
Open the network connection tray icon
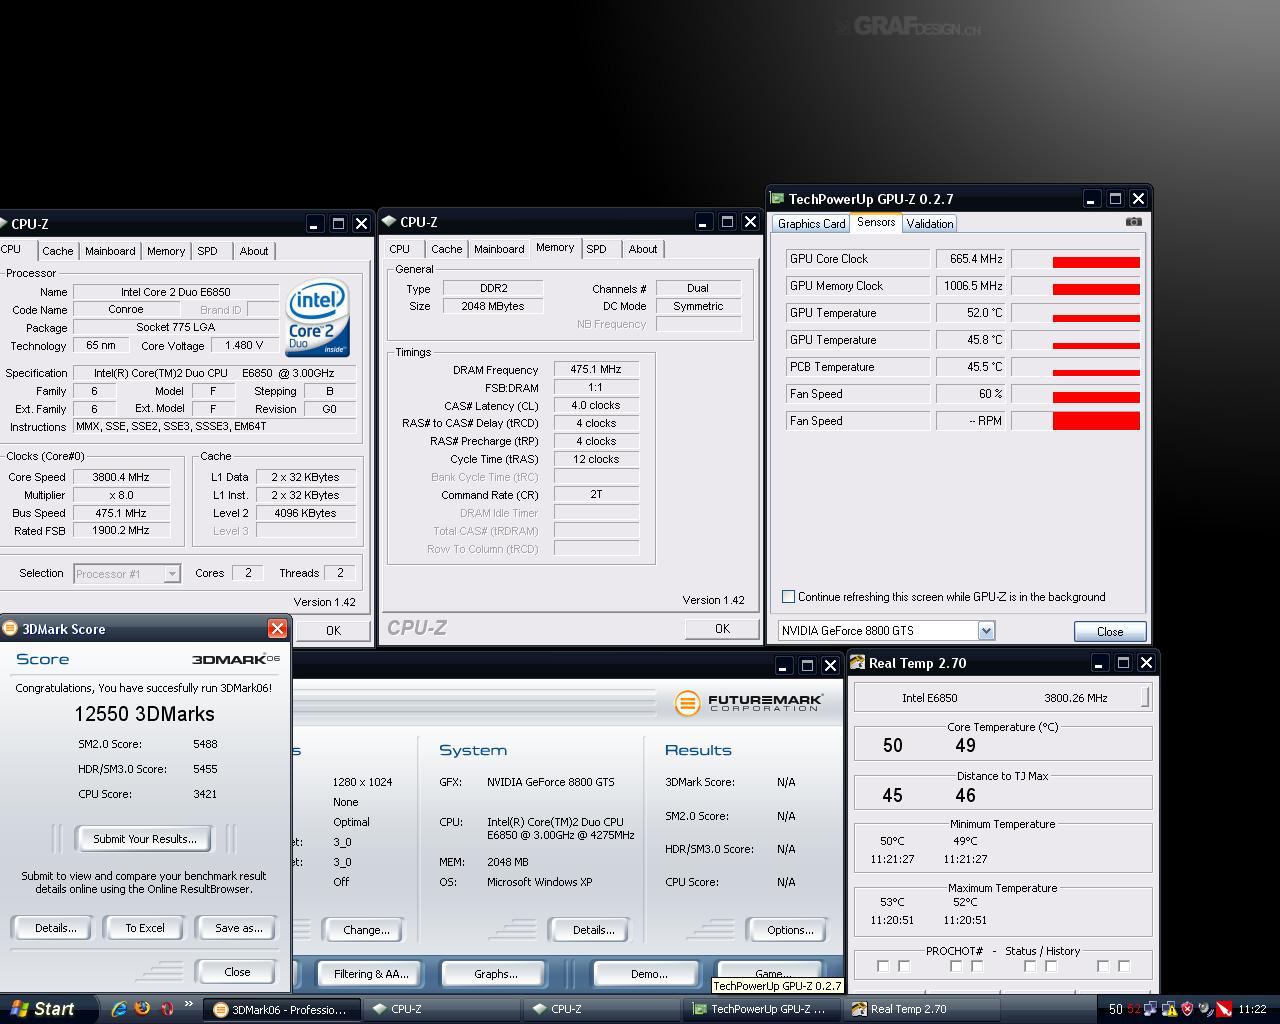tap(1151, 1009)
